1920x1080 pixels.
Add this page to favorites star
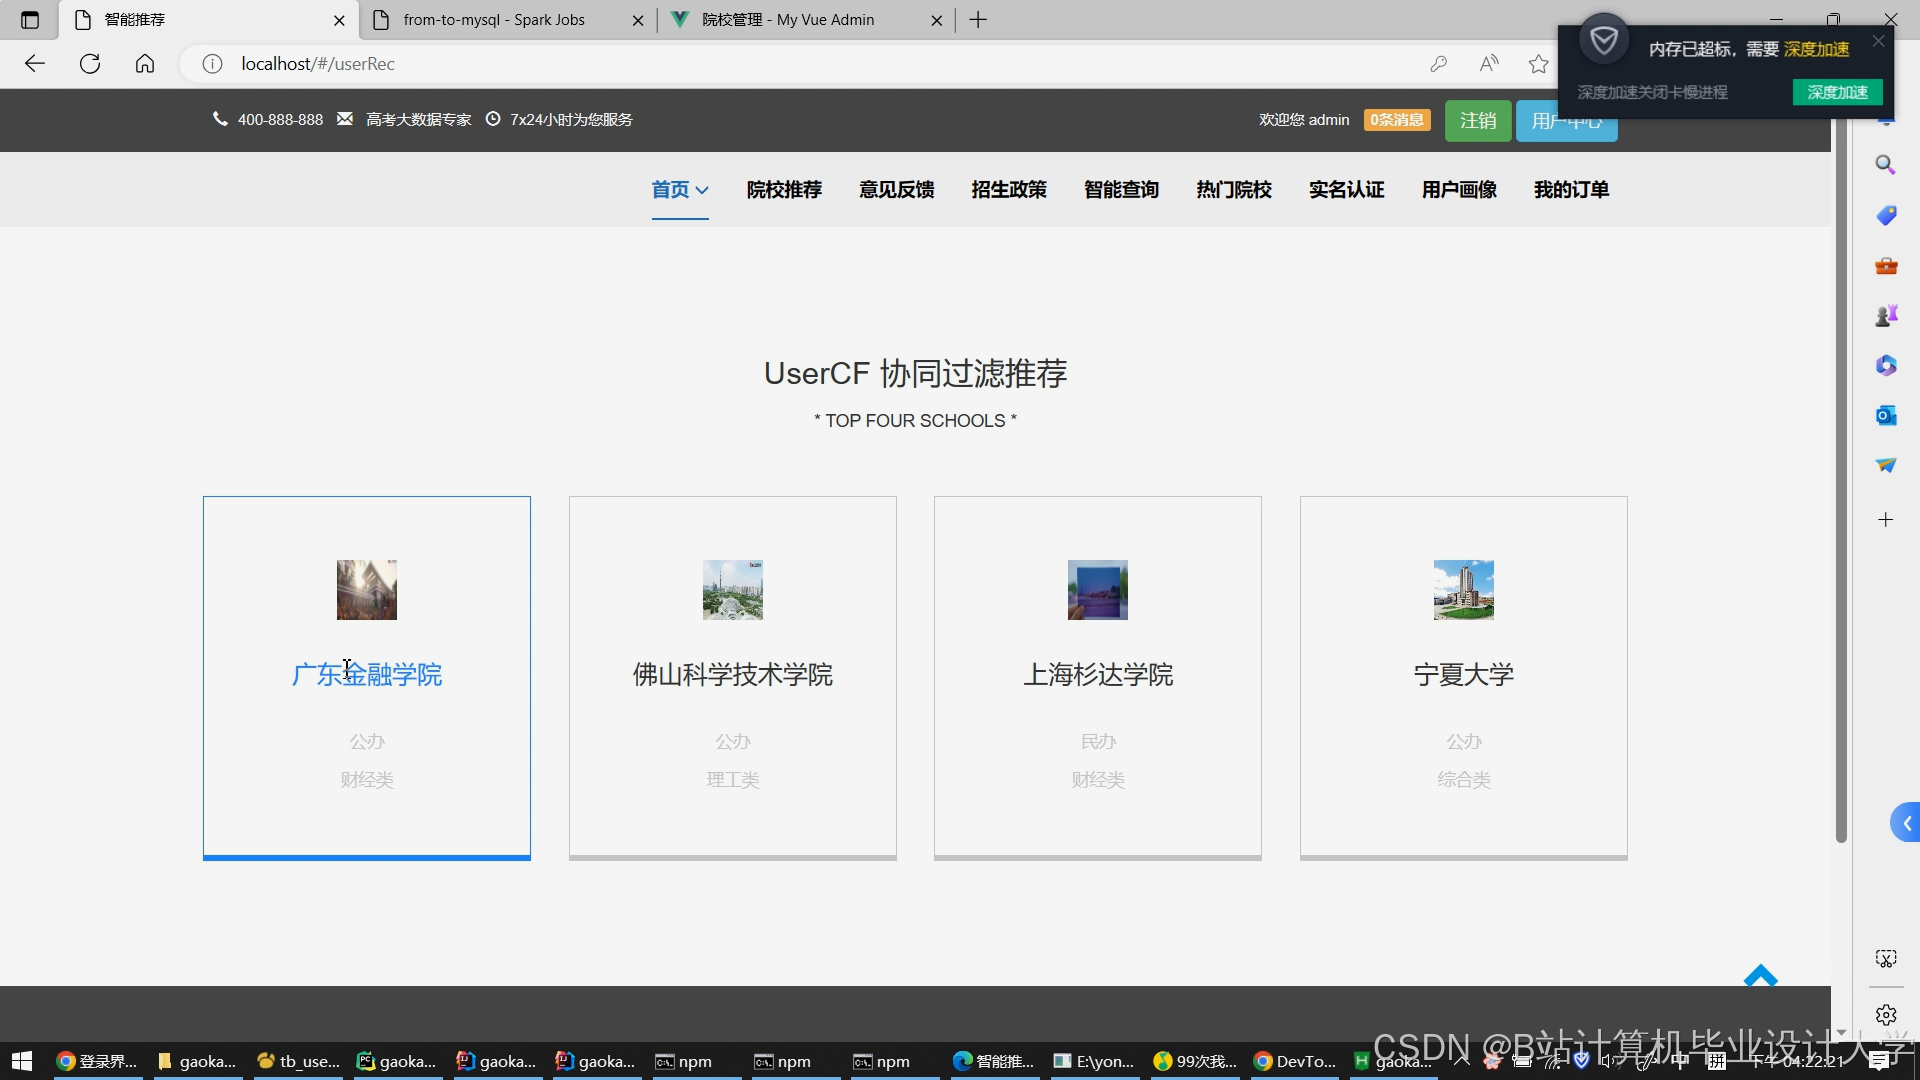[x=1538, y=64]
